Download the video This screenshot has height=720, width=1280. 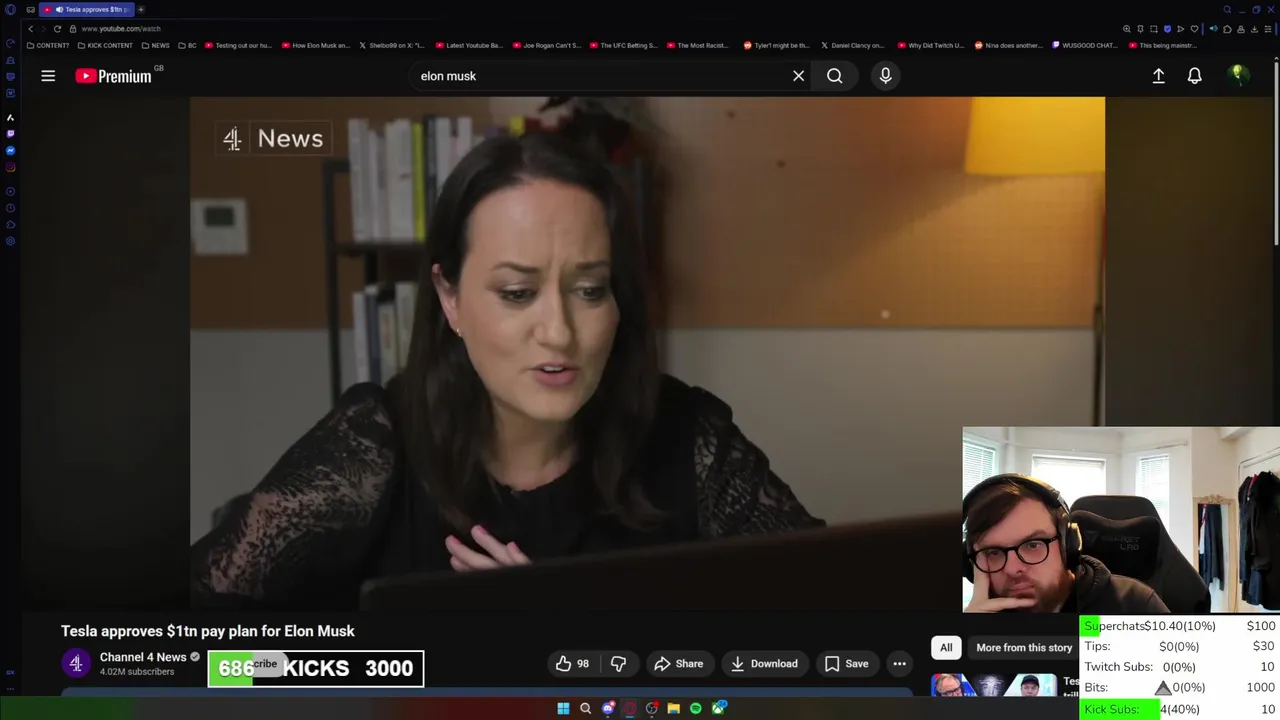tap(764, 664)
